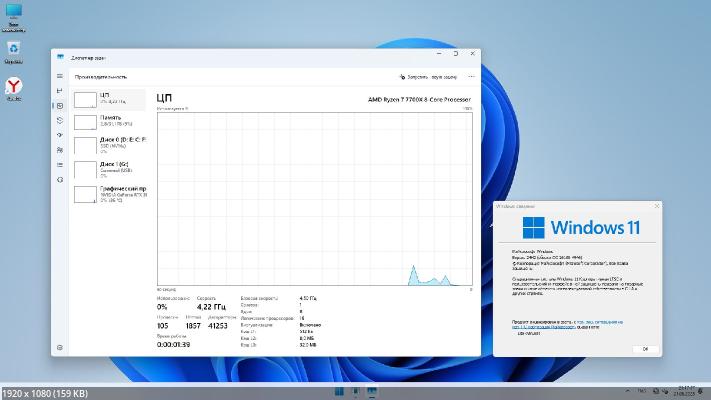This screenshot has width=711, height=400.
Task: Open the Task Manager hamburger navigation menu
Action: coord(60,76)
